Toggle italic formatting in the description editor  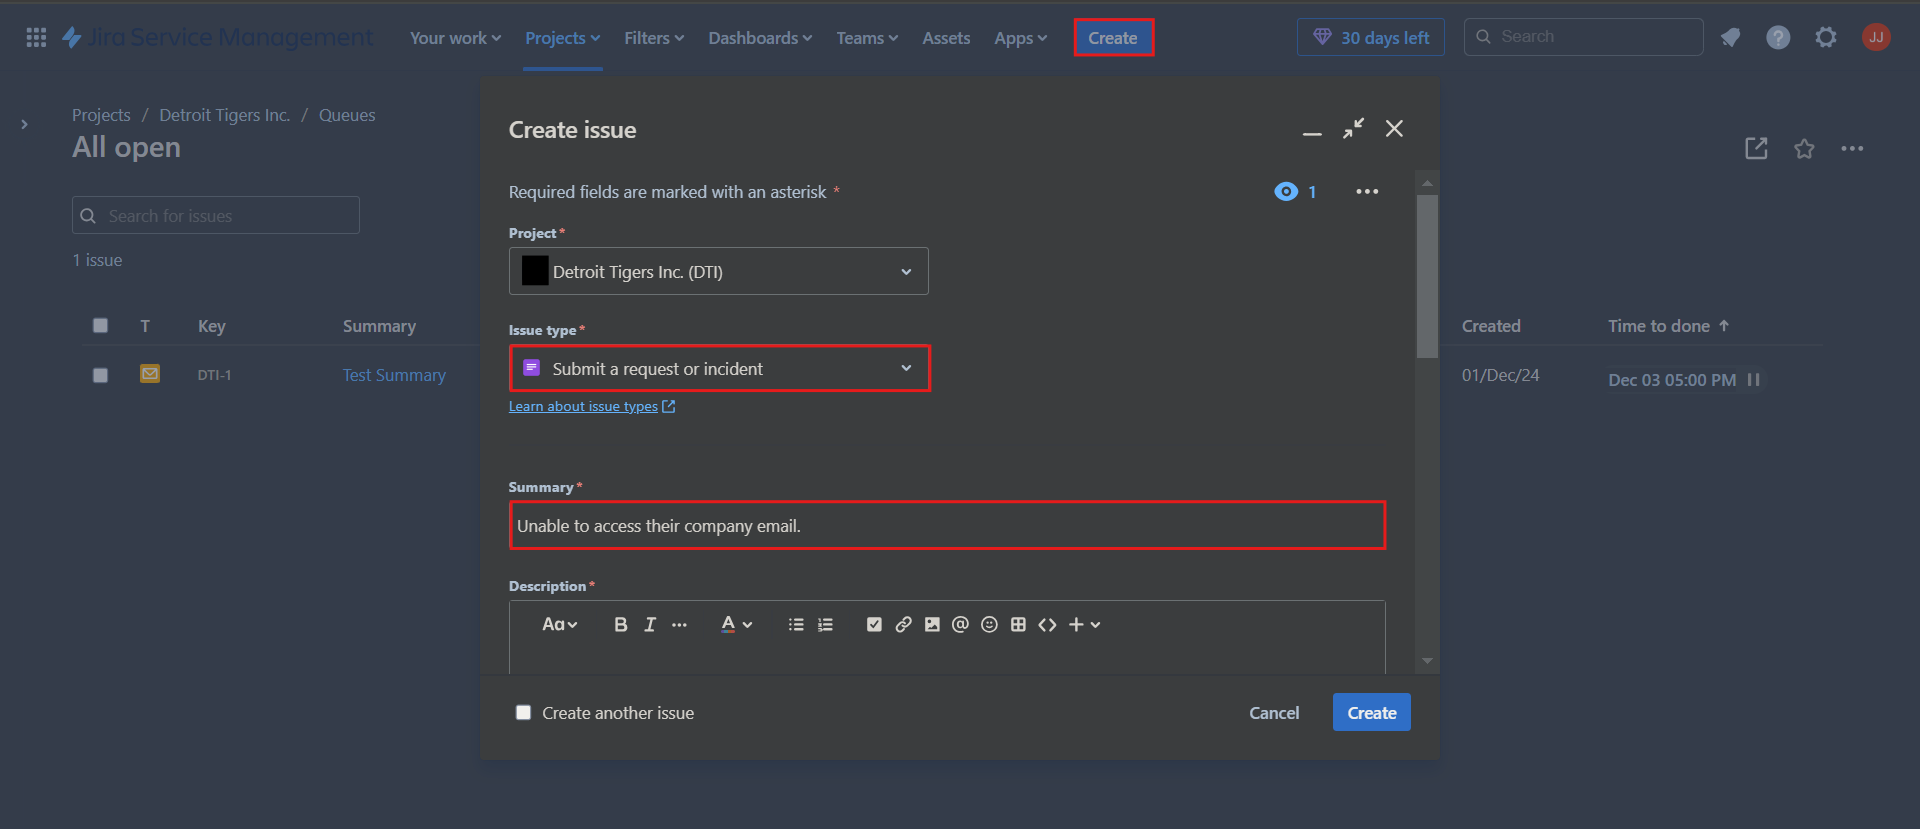(x=650, y=624)
